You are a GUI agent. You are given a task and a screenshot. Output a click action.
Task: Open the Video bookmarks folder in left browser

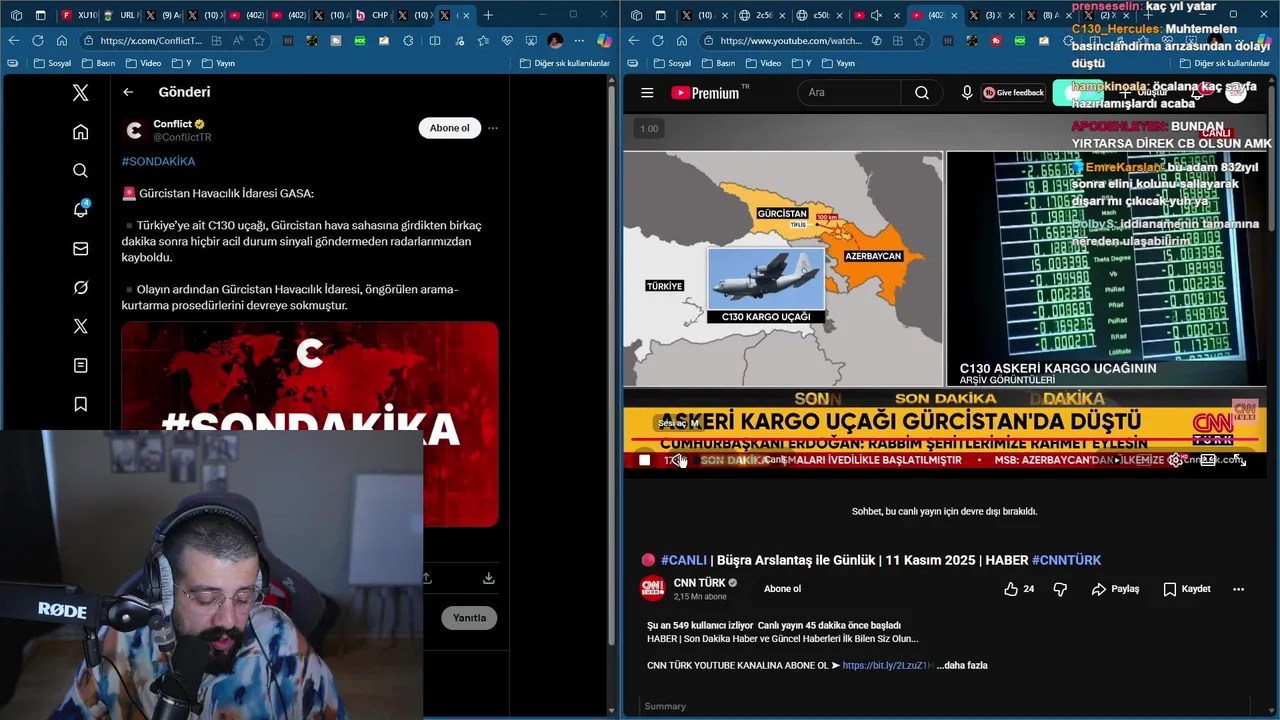click(144, 63)
